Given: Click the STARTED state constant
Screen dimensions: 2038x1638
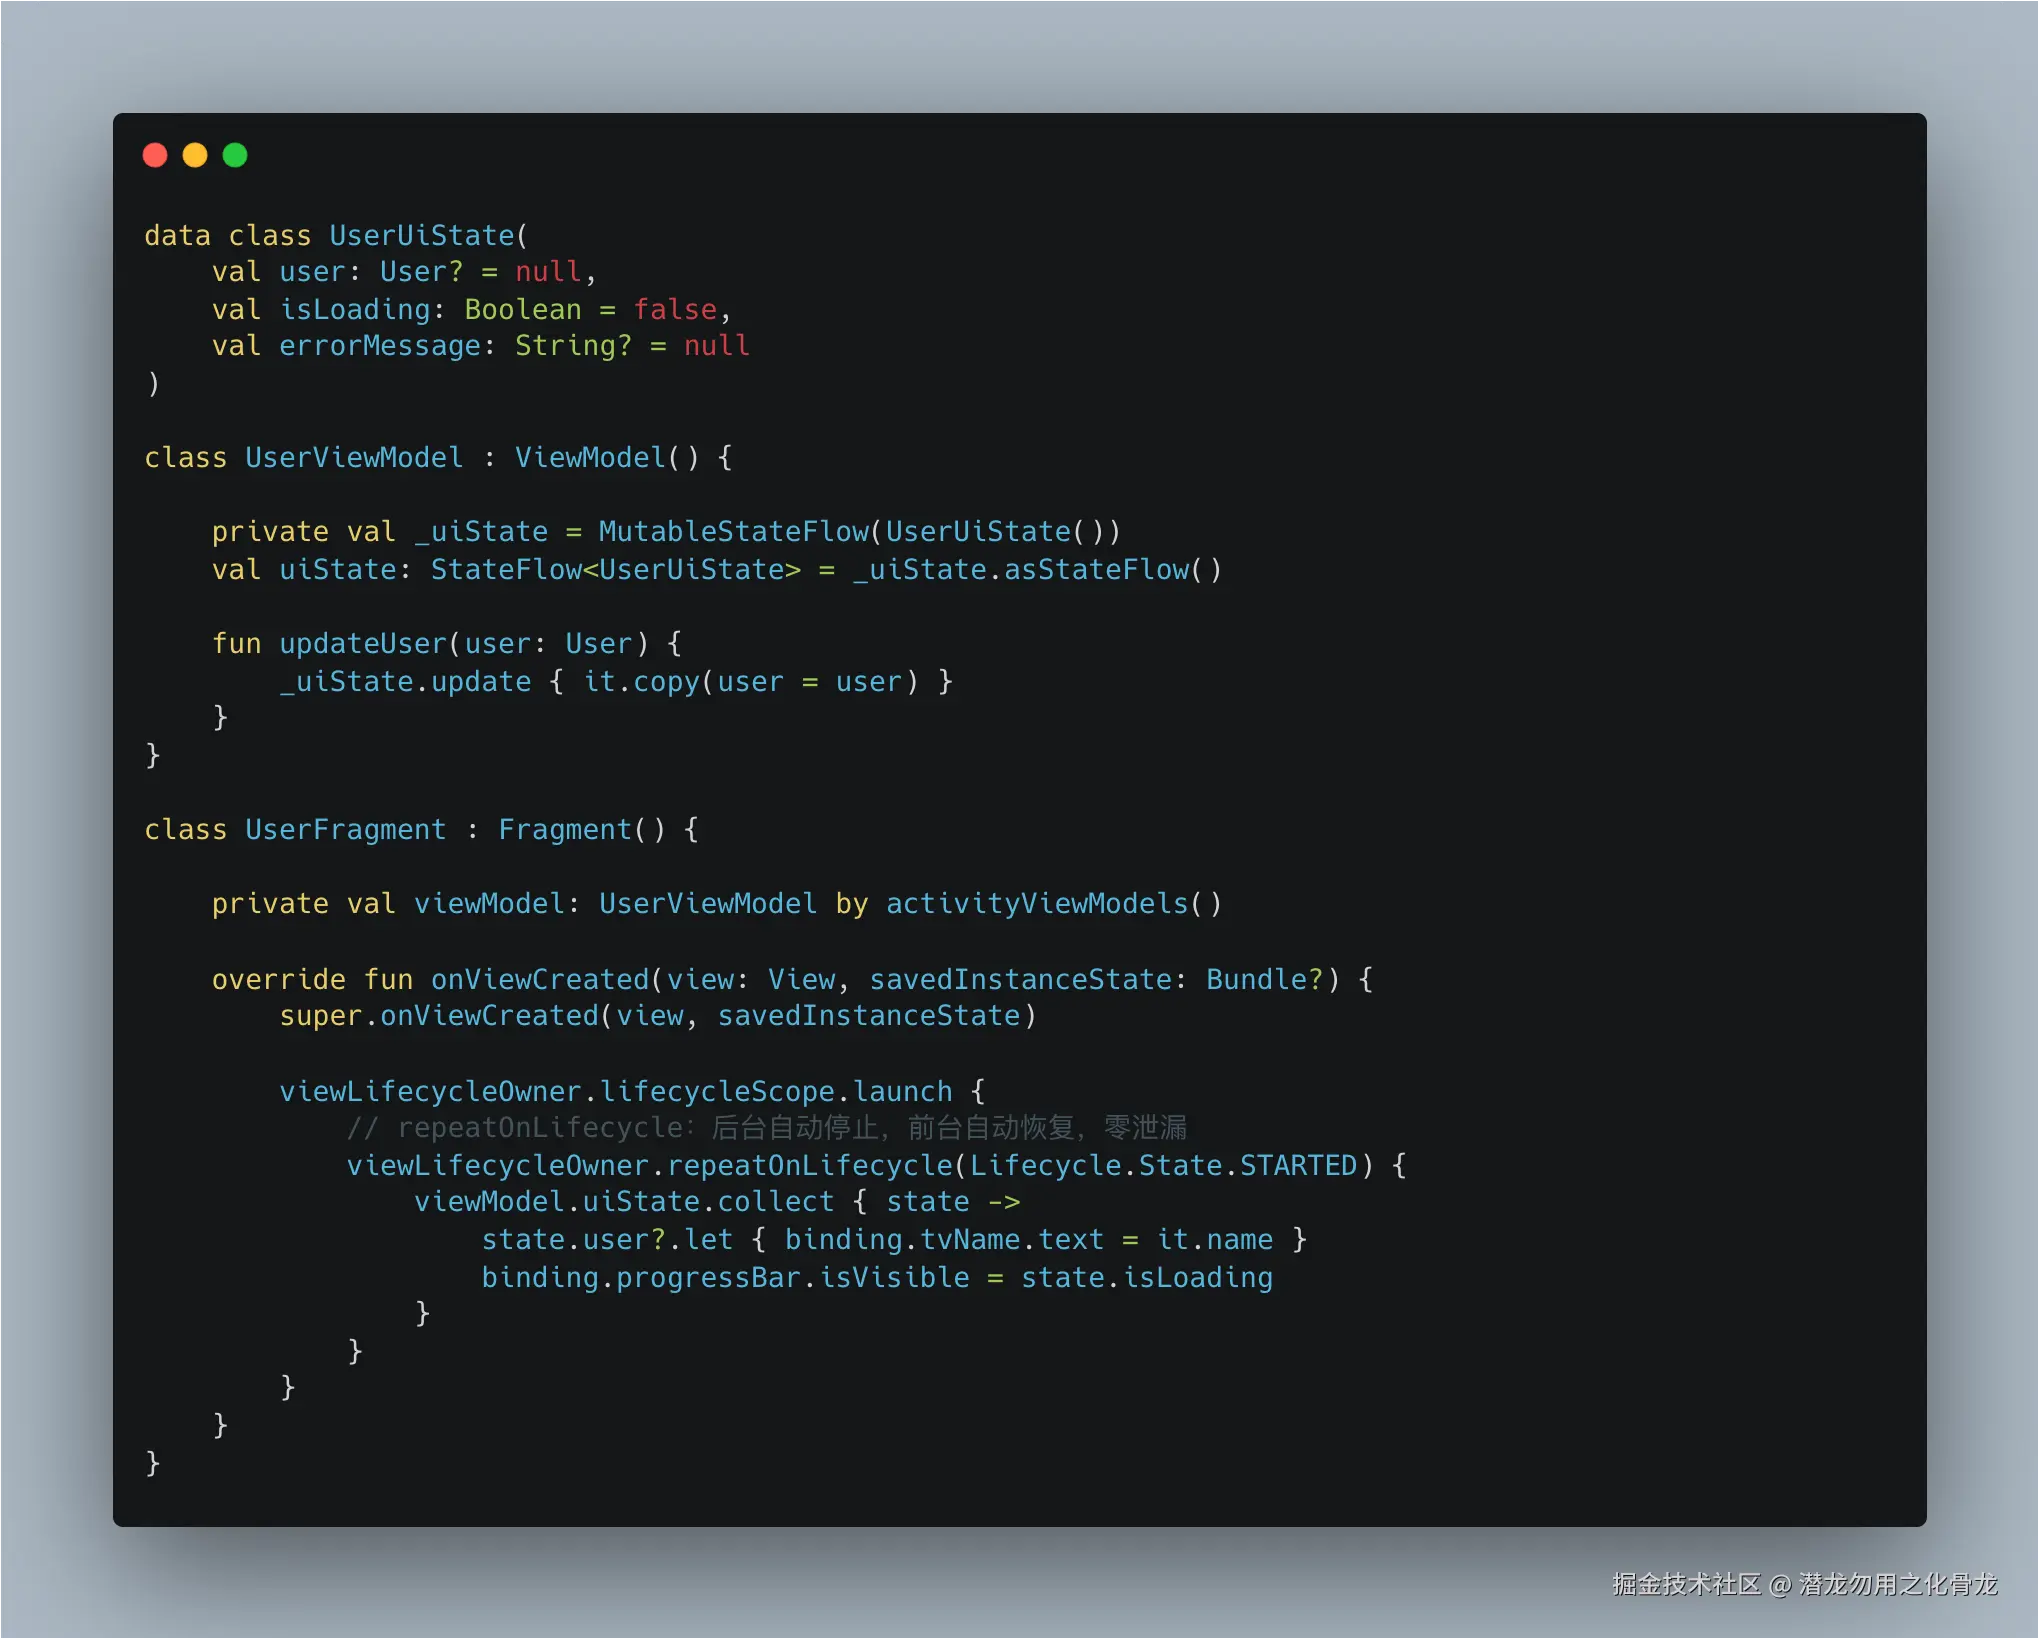Looking at the screenshot, I should coord(1298,1166).
